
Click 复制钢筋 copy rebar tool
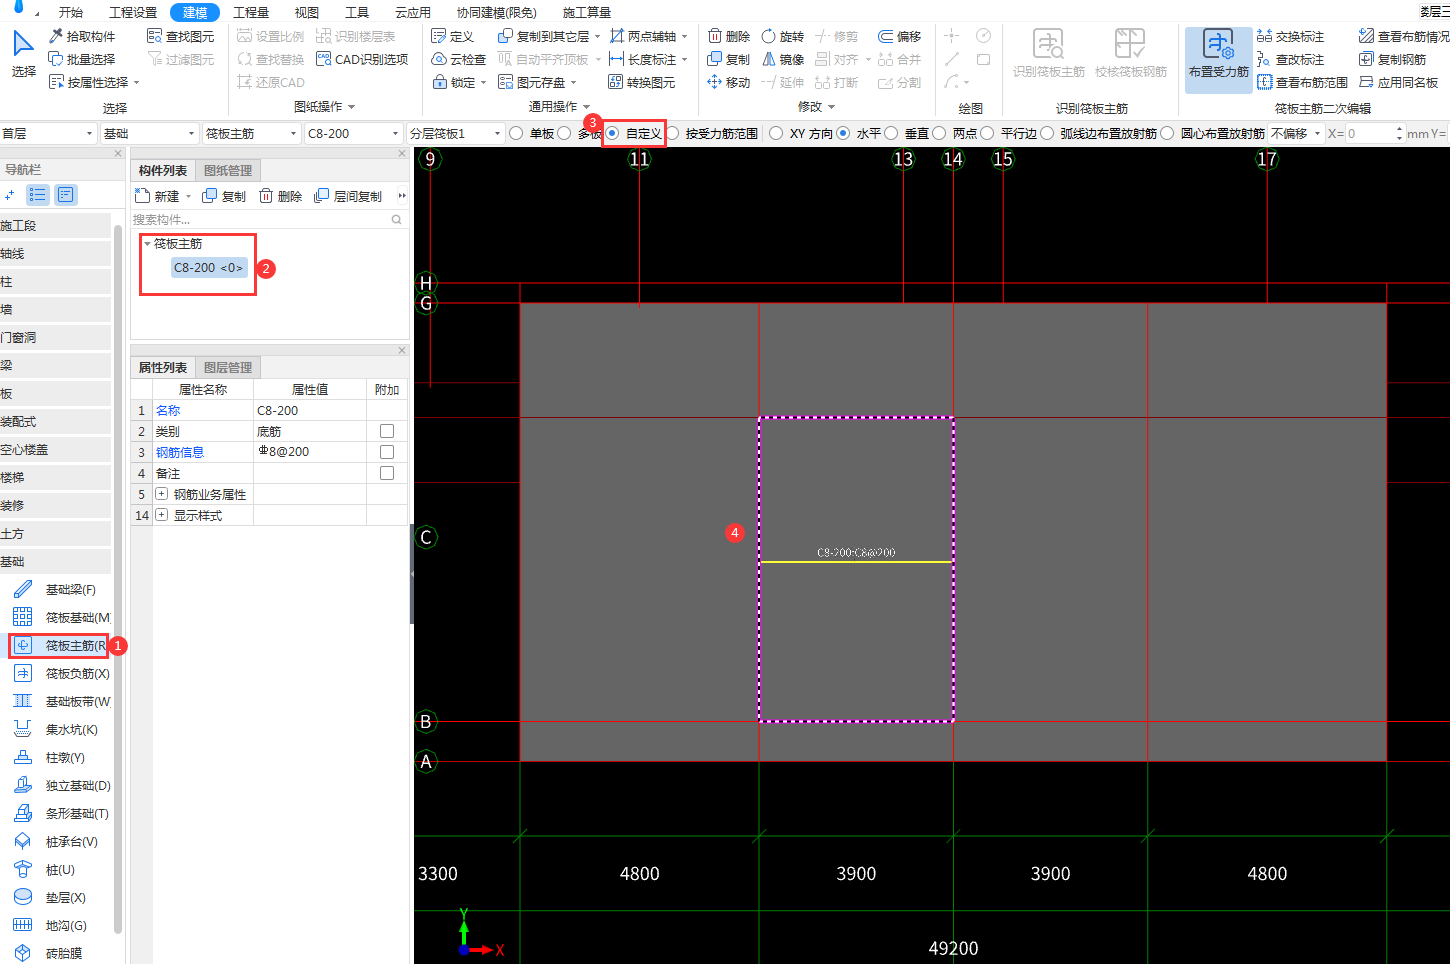1393,59
